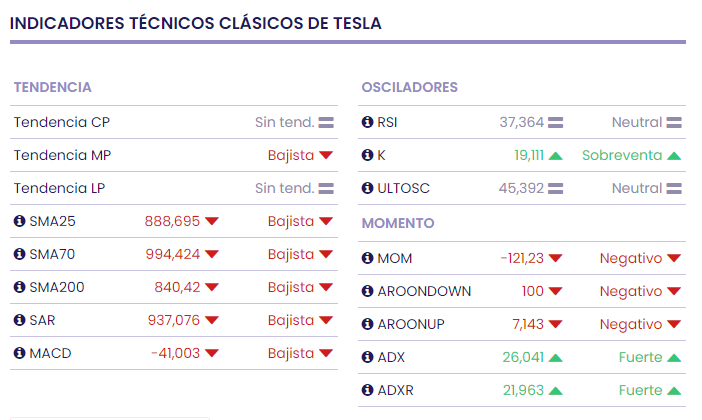Click the info icon next to SAR
Viewport: 702px width, 420px height.
click(19, 320)
